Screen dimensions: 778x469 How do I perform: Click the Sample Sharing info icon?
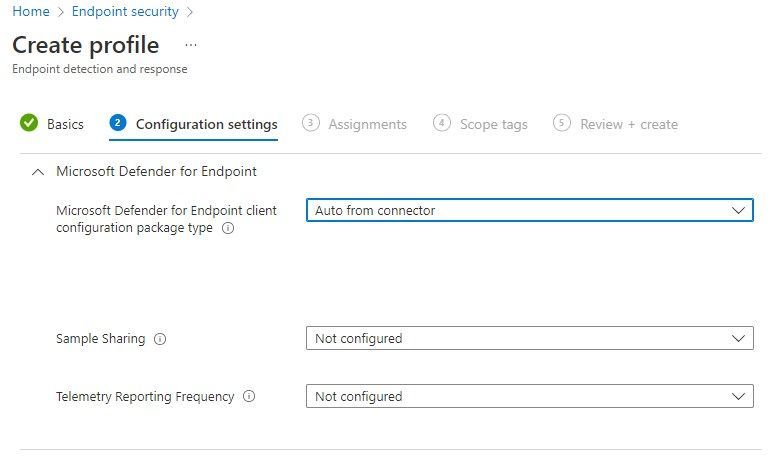click(x=160, y=339)
